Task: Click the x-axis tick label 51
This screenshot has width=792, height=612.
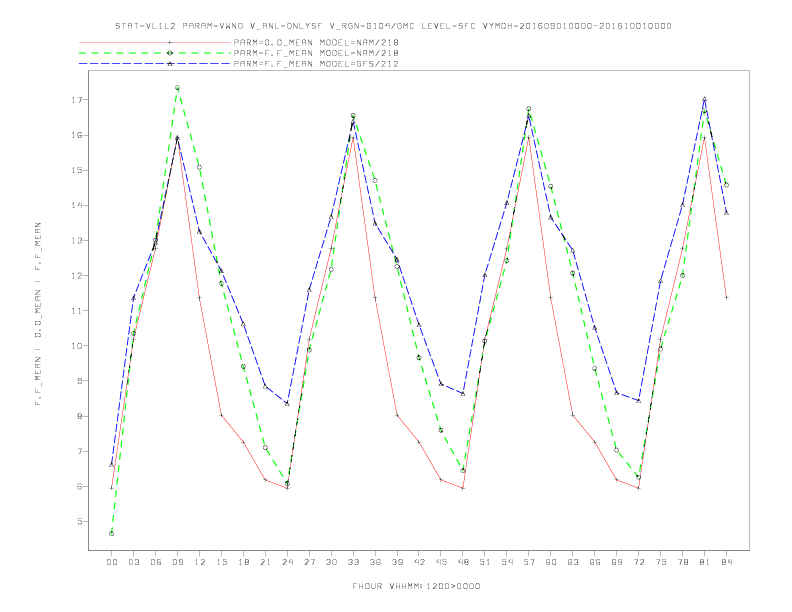Action: 485,562
